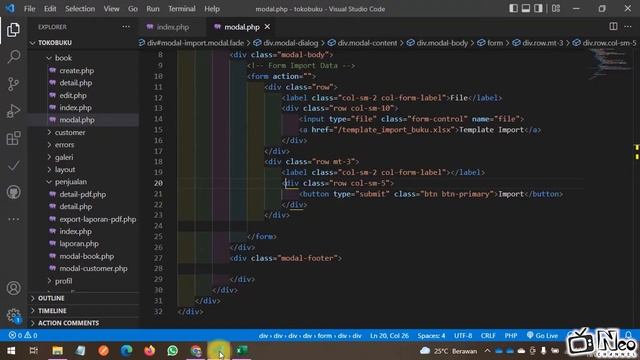Change encoding via UTF-8 status item

[x=463, y=336]
